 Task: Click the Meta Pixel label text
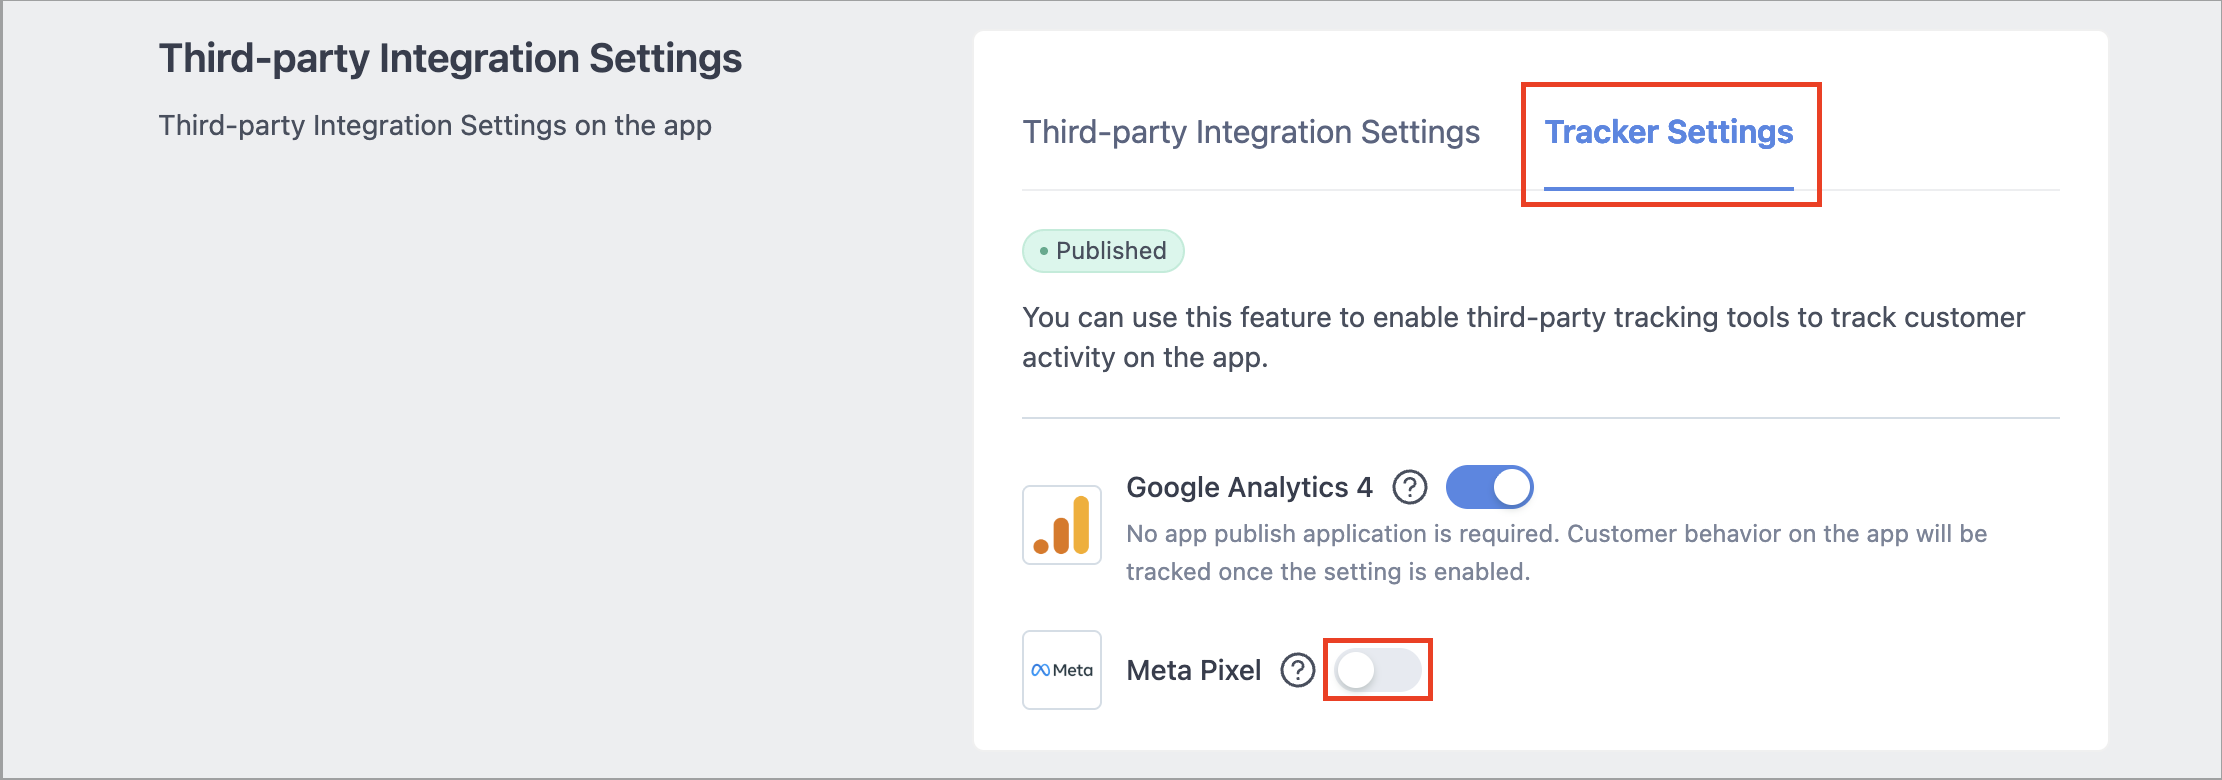[x=1194, y=670]
